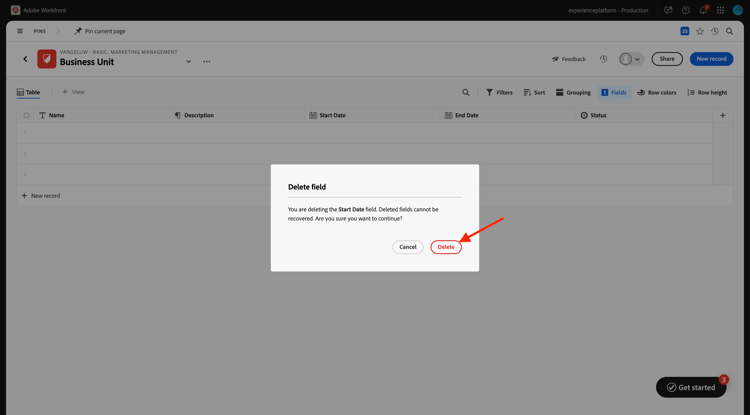Open the blue calendar icon in the pins bar
Viewport: 750px width, 415px height.
[684, 31]
